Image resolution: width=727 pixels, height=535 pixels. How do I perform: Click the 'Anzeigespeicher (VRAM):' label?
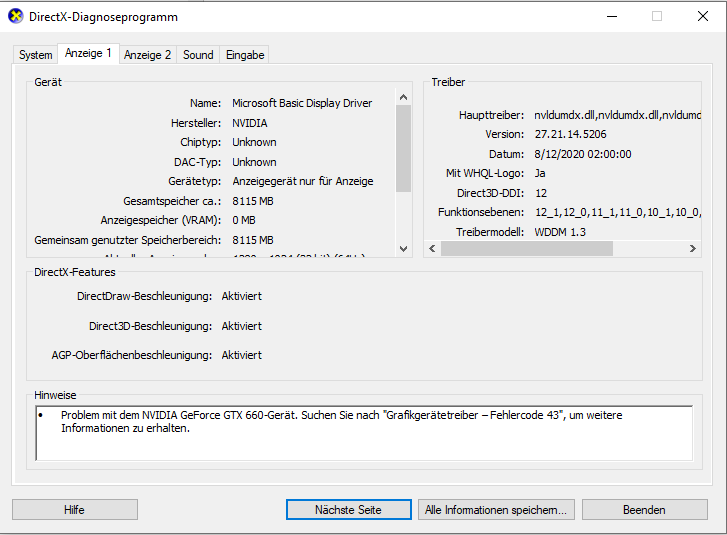point(161,220)
